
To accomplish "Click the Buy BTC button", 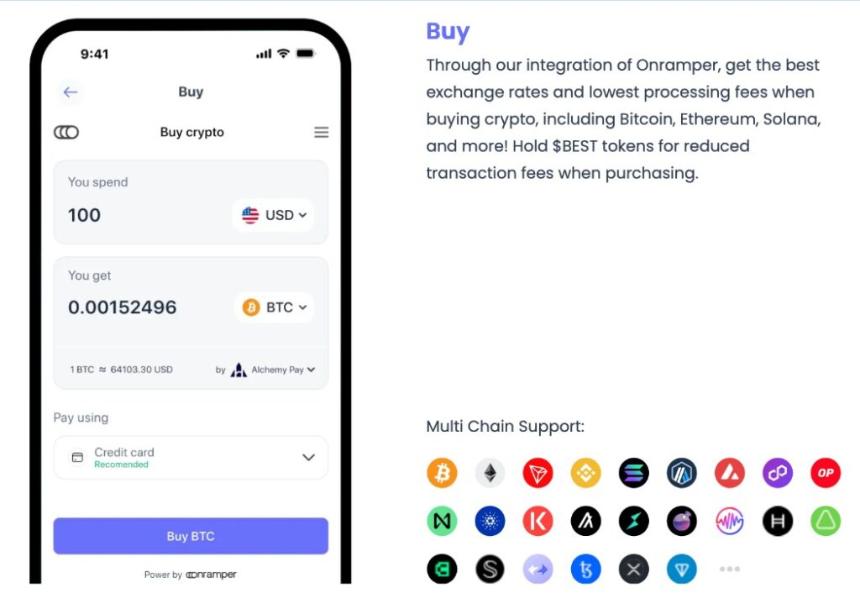I will pos(191,536).
